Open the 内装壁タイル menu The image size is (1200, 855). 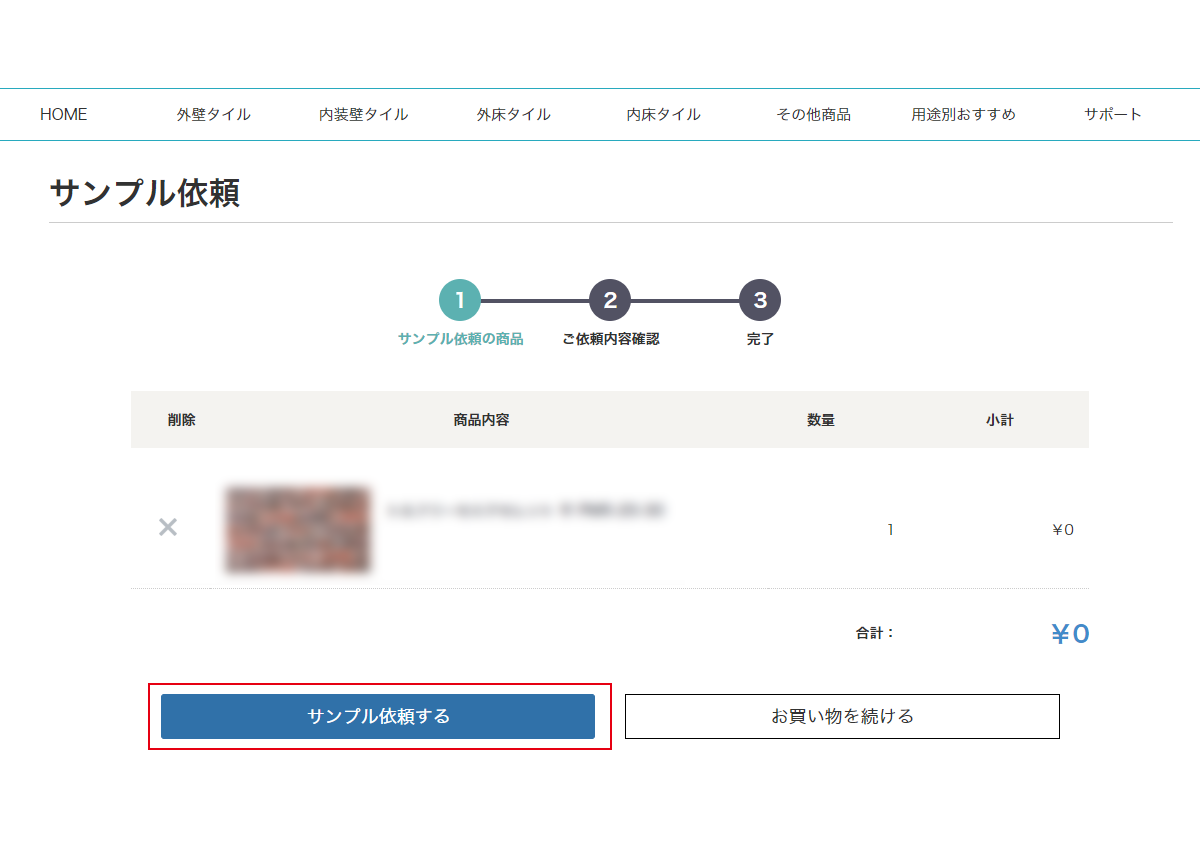click(x=364, y=114)
